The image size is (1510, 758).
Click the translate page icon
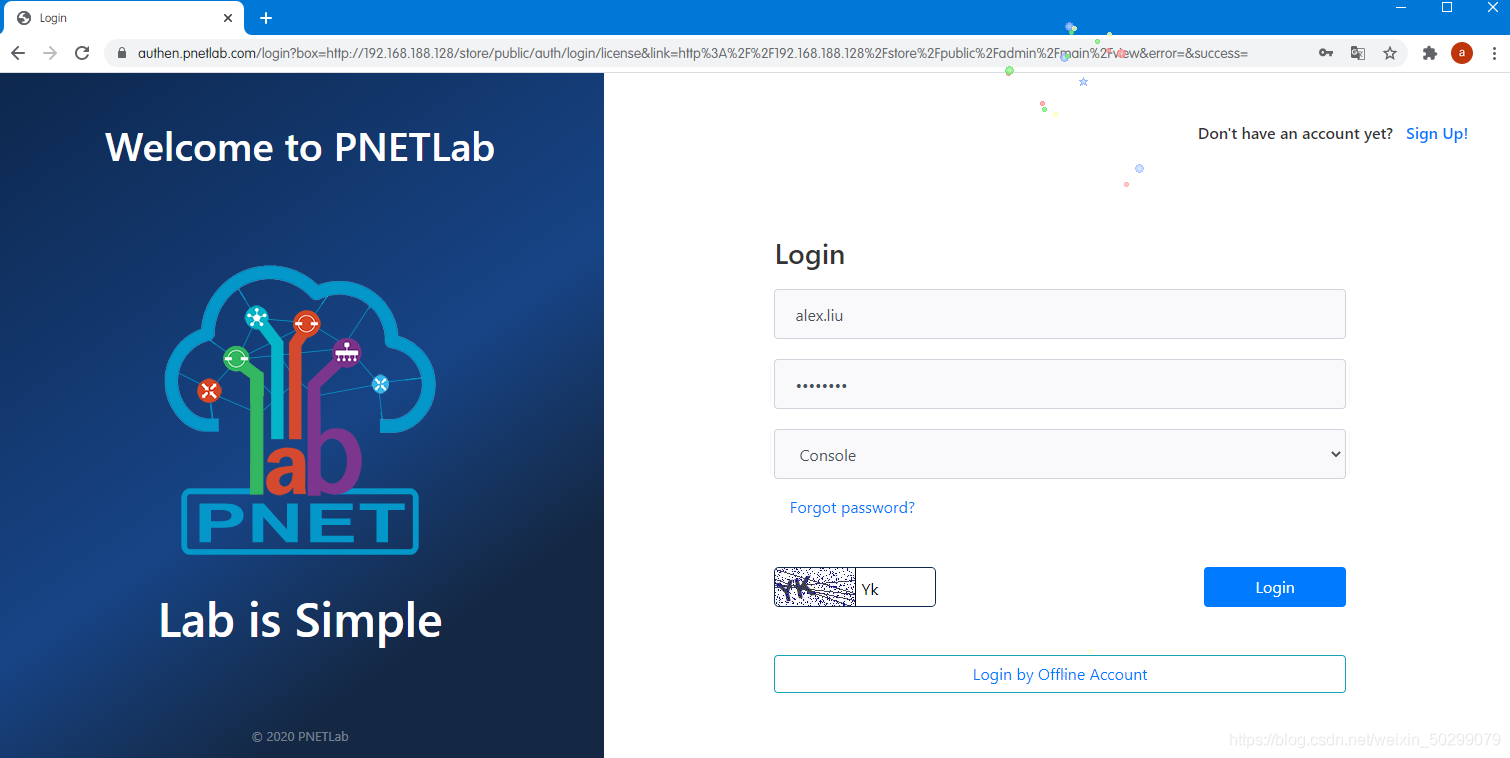[1358, 53]
